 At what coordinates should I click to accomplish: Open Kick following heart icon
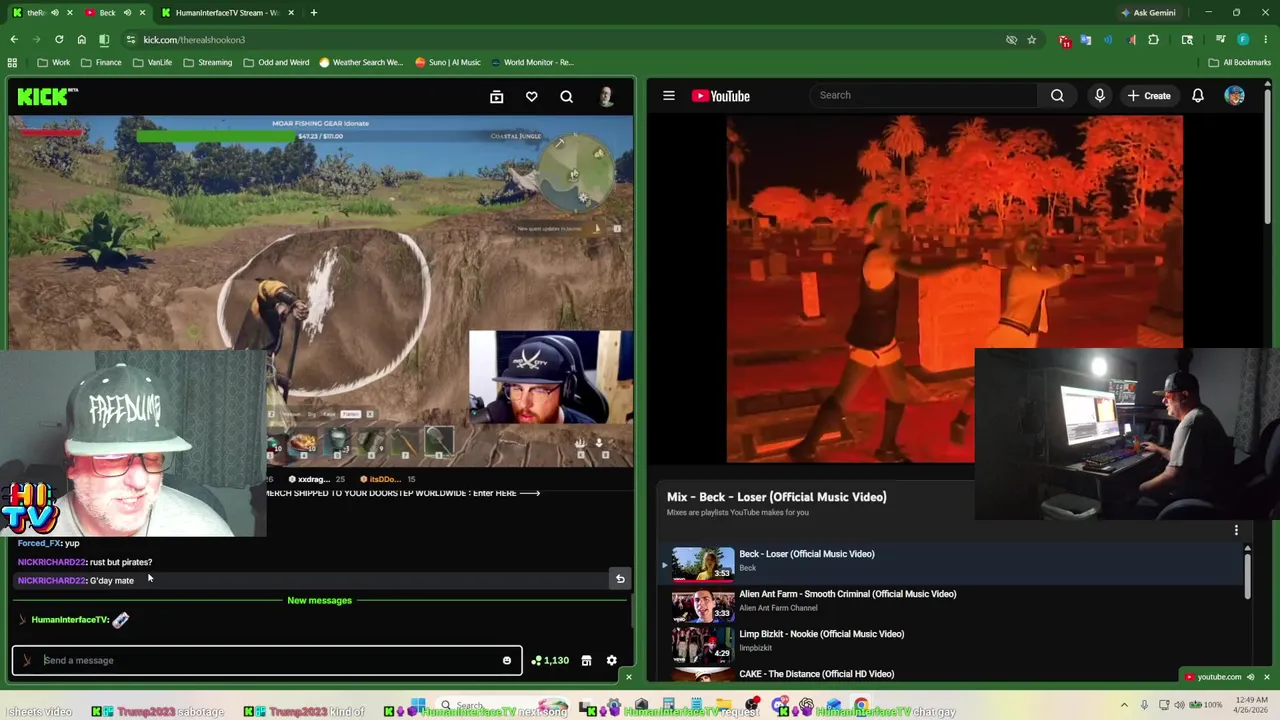click(x=532, y=97)
